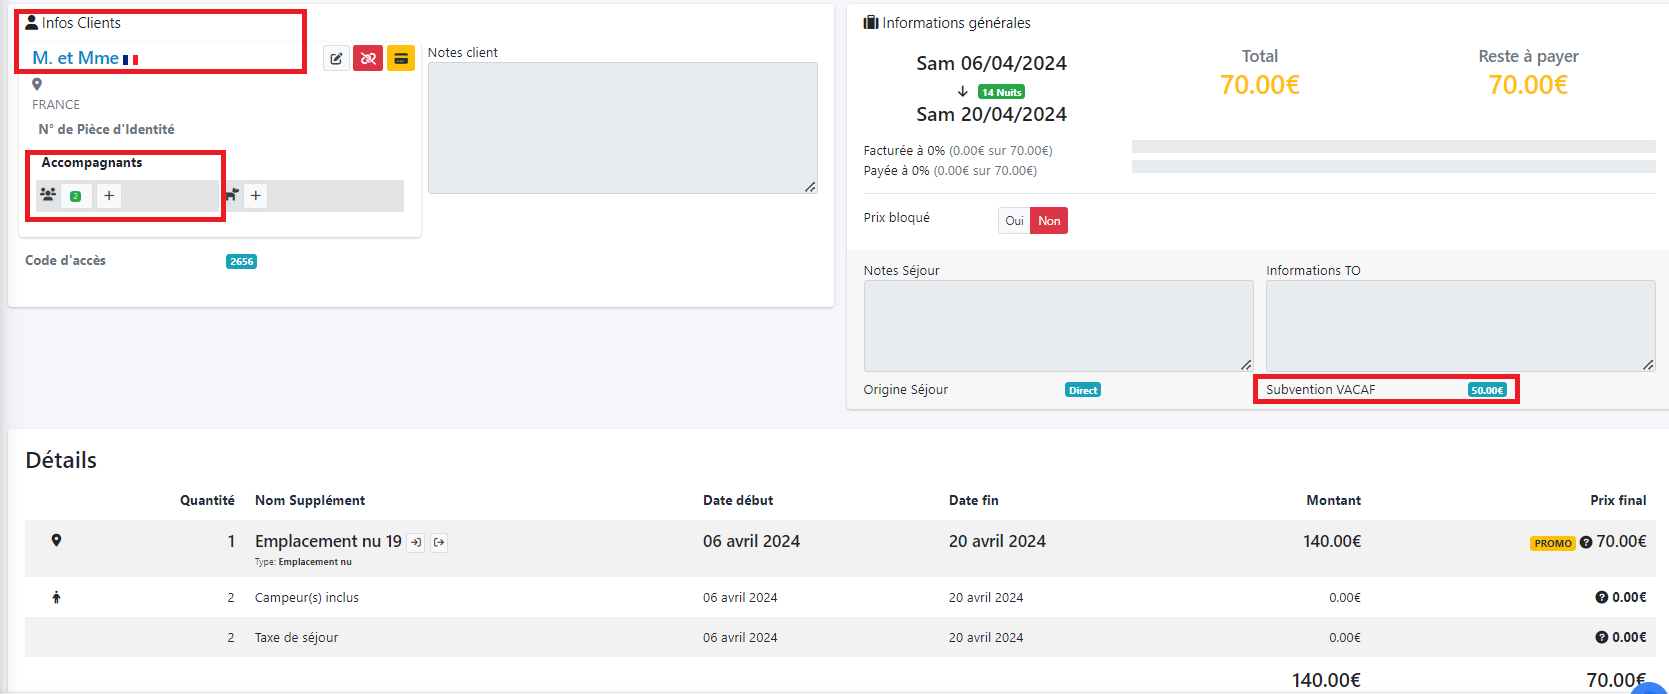Set Prix bloqué to Oui

coord(1014,221)
